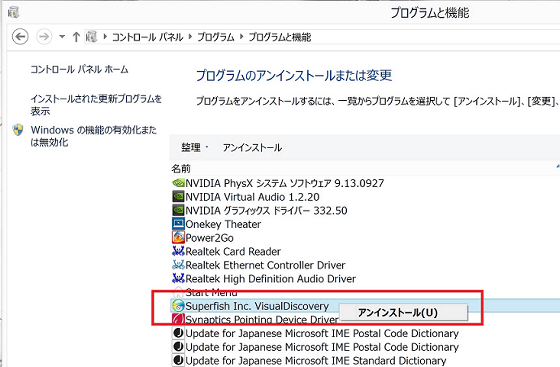The width and height of the screenshot is (560, 367).
Task: Select NVIDIA グラフィックス ドライバー 332.50
Action: click(x=266, y=210)
